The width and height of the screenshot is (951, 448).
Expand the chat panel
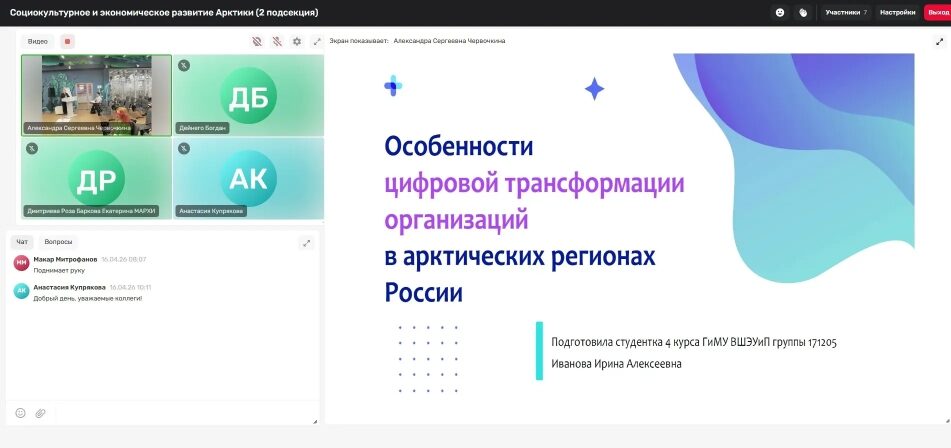306,242
